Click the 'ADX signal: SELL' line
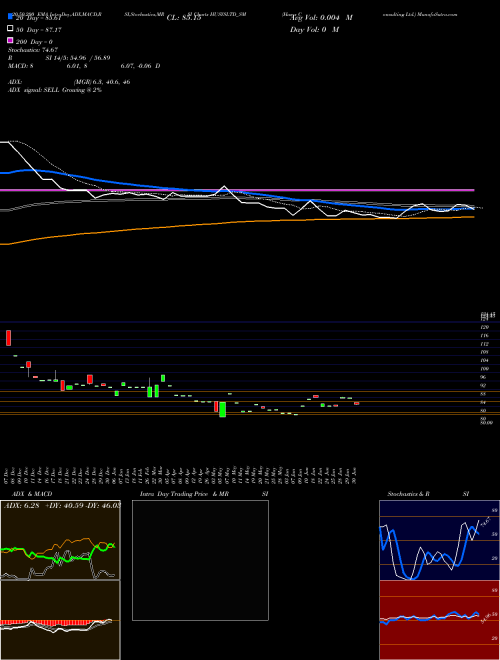 [55, 90]
